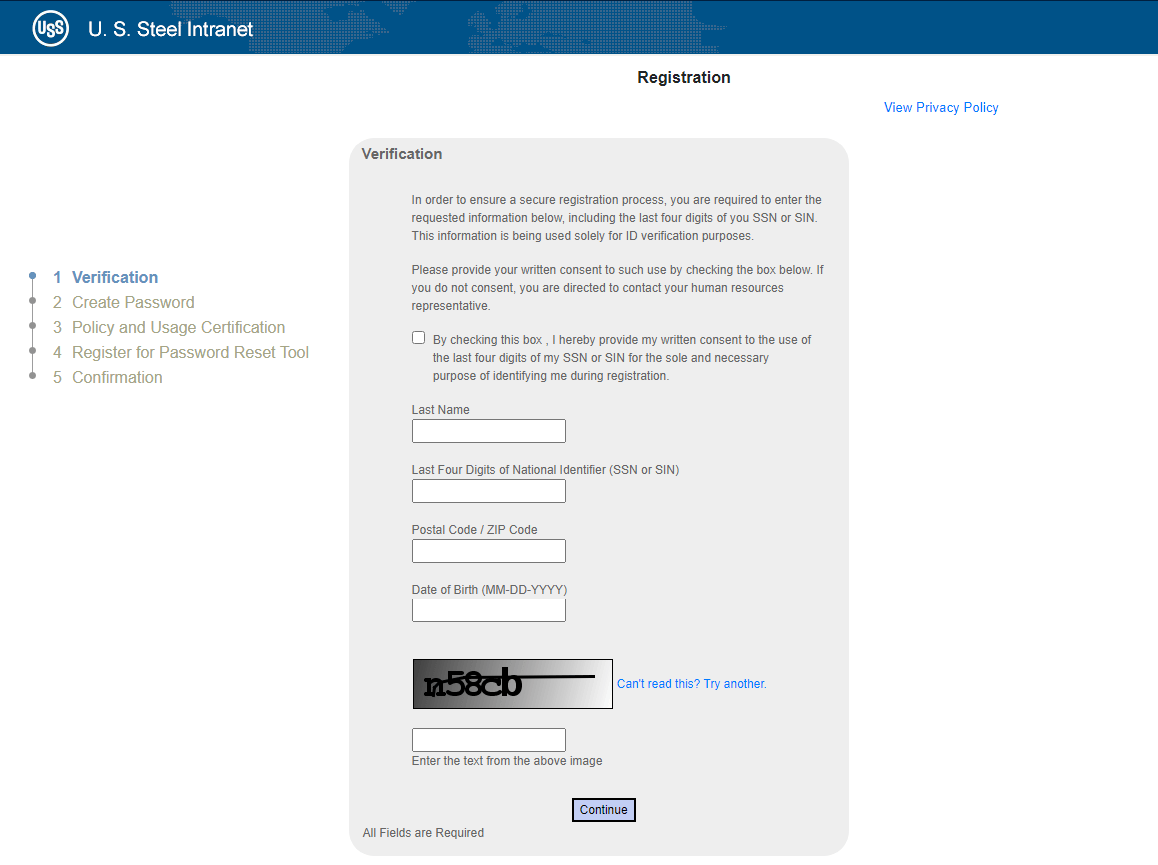The height and width of the screenshot is (865, 1158).
Task: Click the captcha image n58cb
Action: (x=513, y=684)
